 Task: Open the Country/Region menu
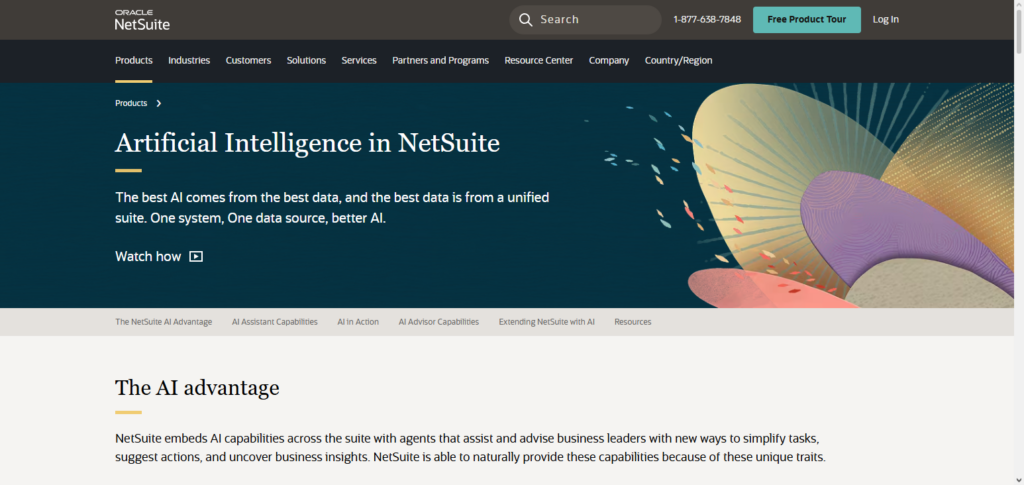click(x=679, y=60)
